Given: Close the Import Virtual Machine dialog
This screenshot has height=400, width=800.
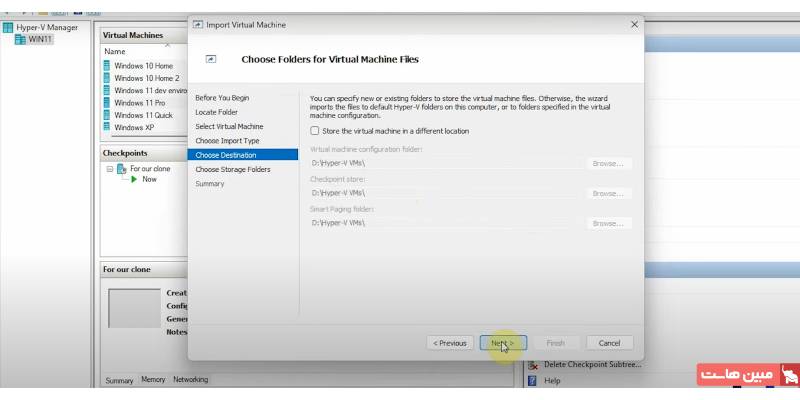Looking at the screenshot, I should pyautogui.click(x=634, y=24).
